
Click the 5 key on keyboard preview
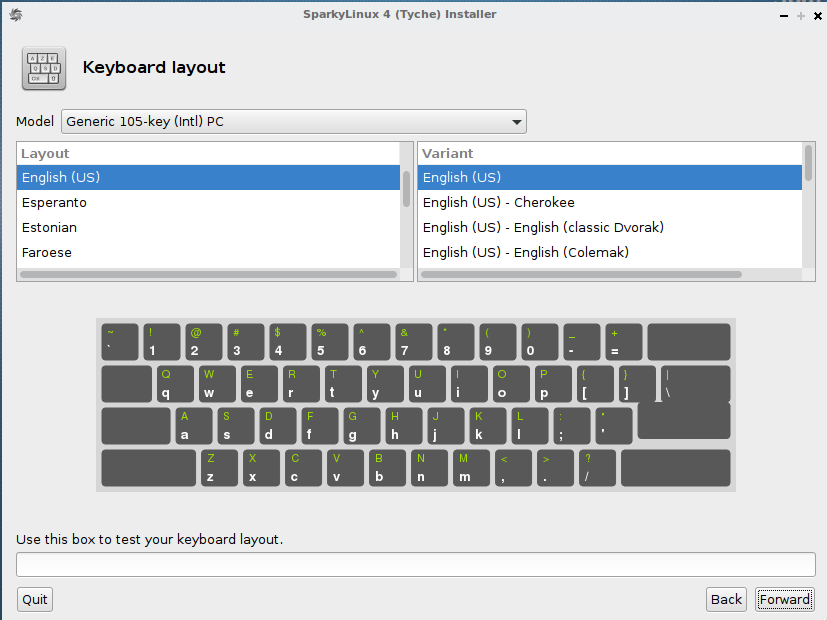[330, 342]
